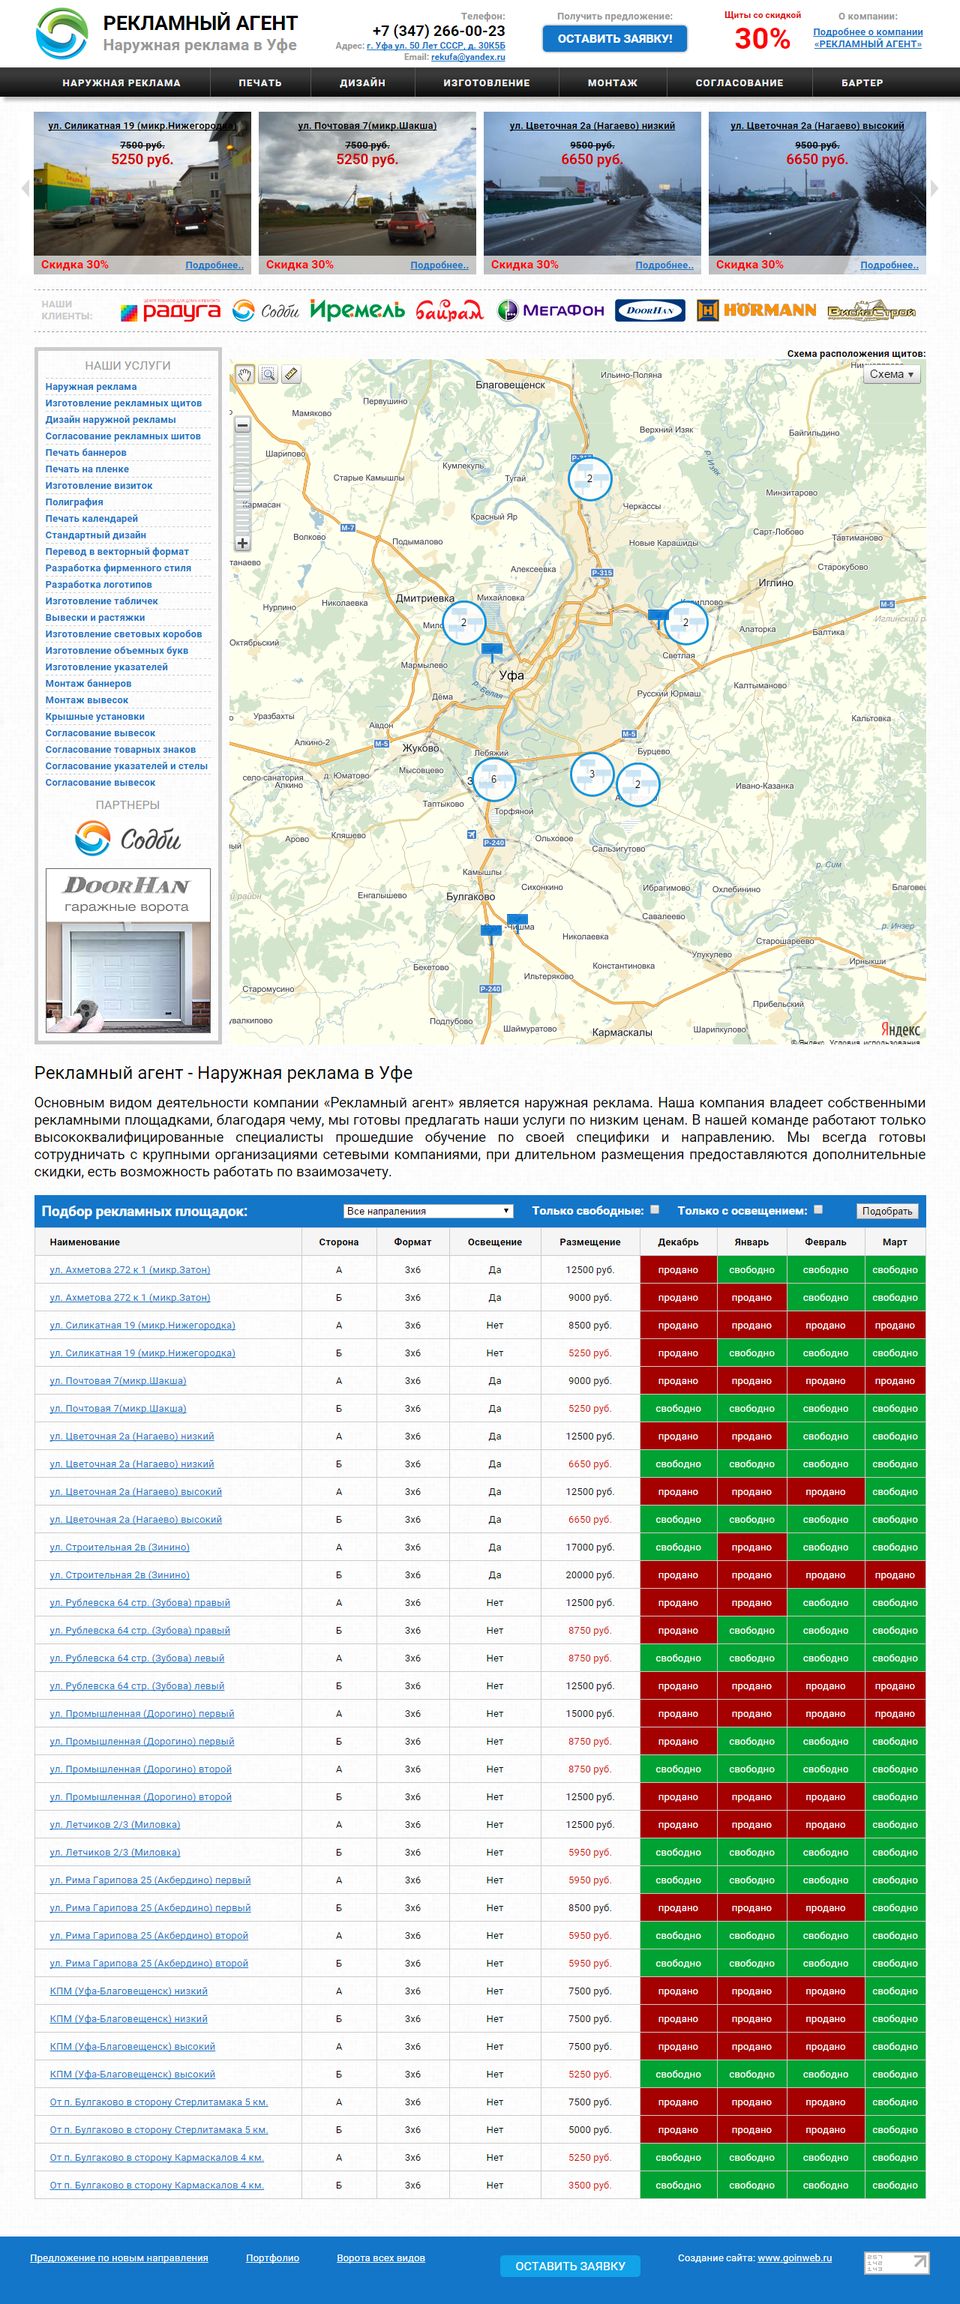Click the map zoom out minus button
This screenshot has height=2304, width=960.
[243, 425]
